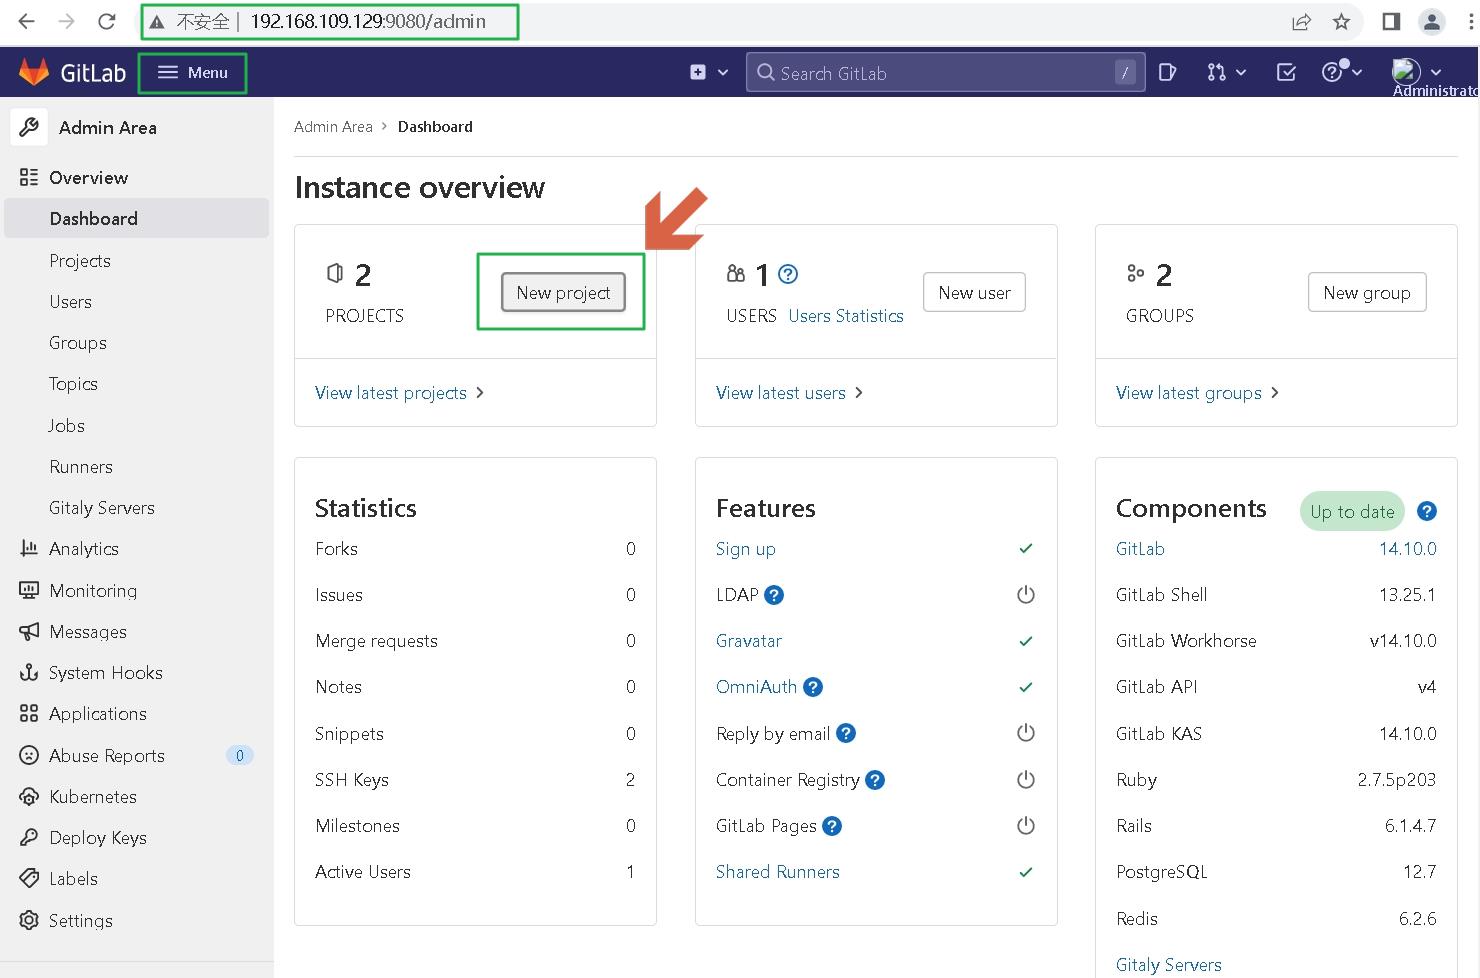1480x978 pixels.
Task: Open the Help question mark icon
Action: tap(1332, 72)
